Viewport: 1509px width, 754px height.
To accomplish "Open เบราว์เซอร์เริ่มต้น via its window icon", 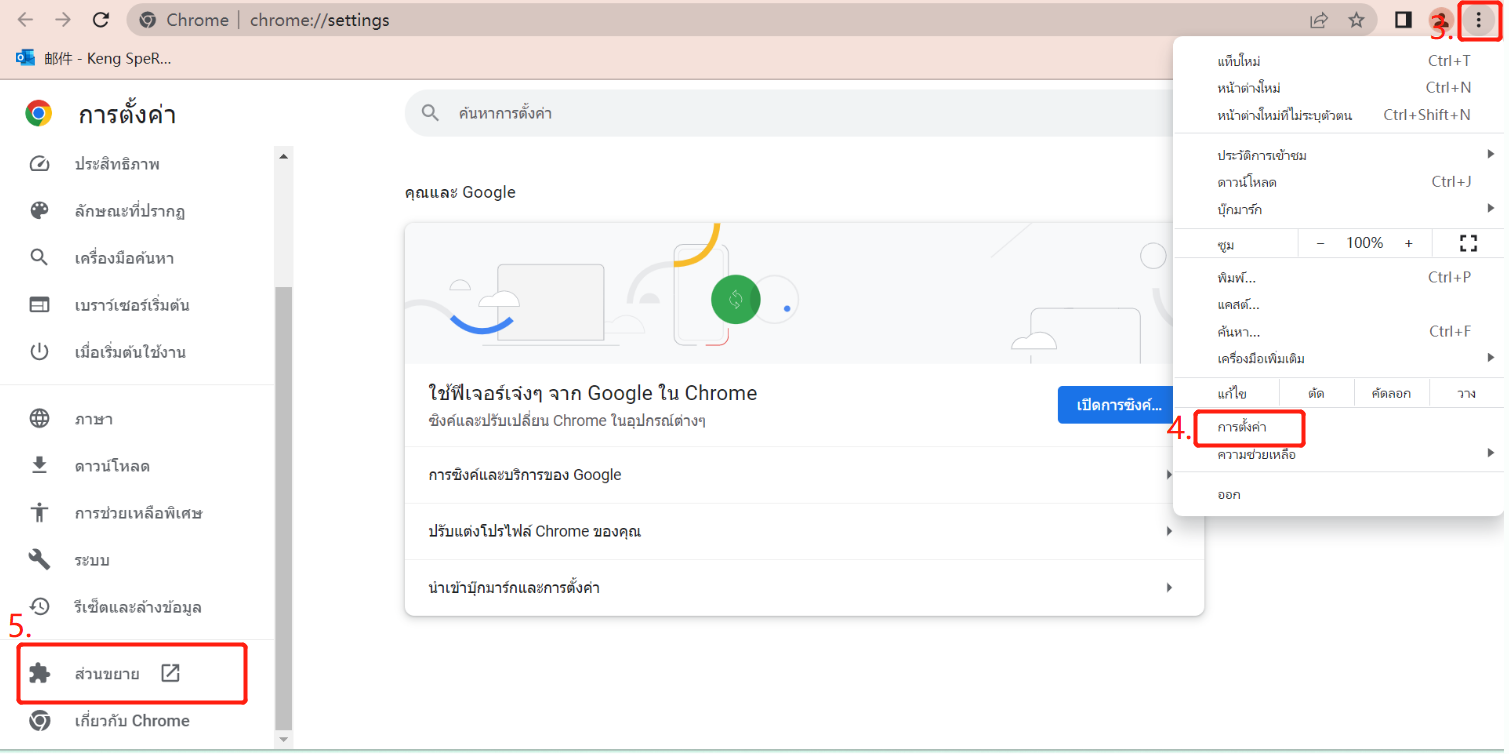I will coord(39,305).
